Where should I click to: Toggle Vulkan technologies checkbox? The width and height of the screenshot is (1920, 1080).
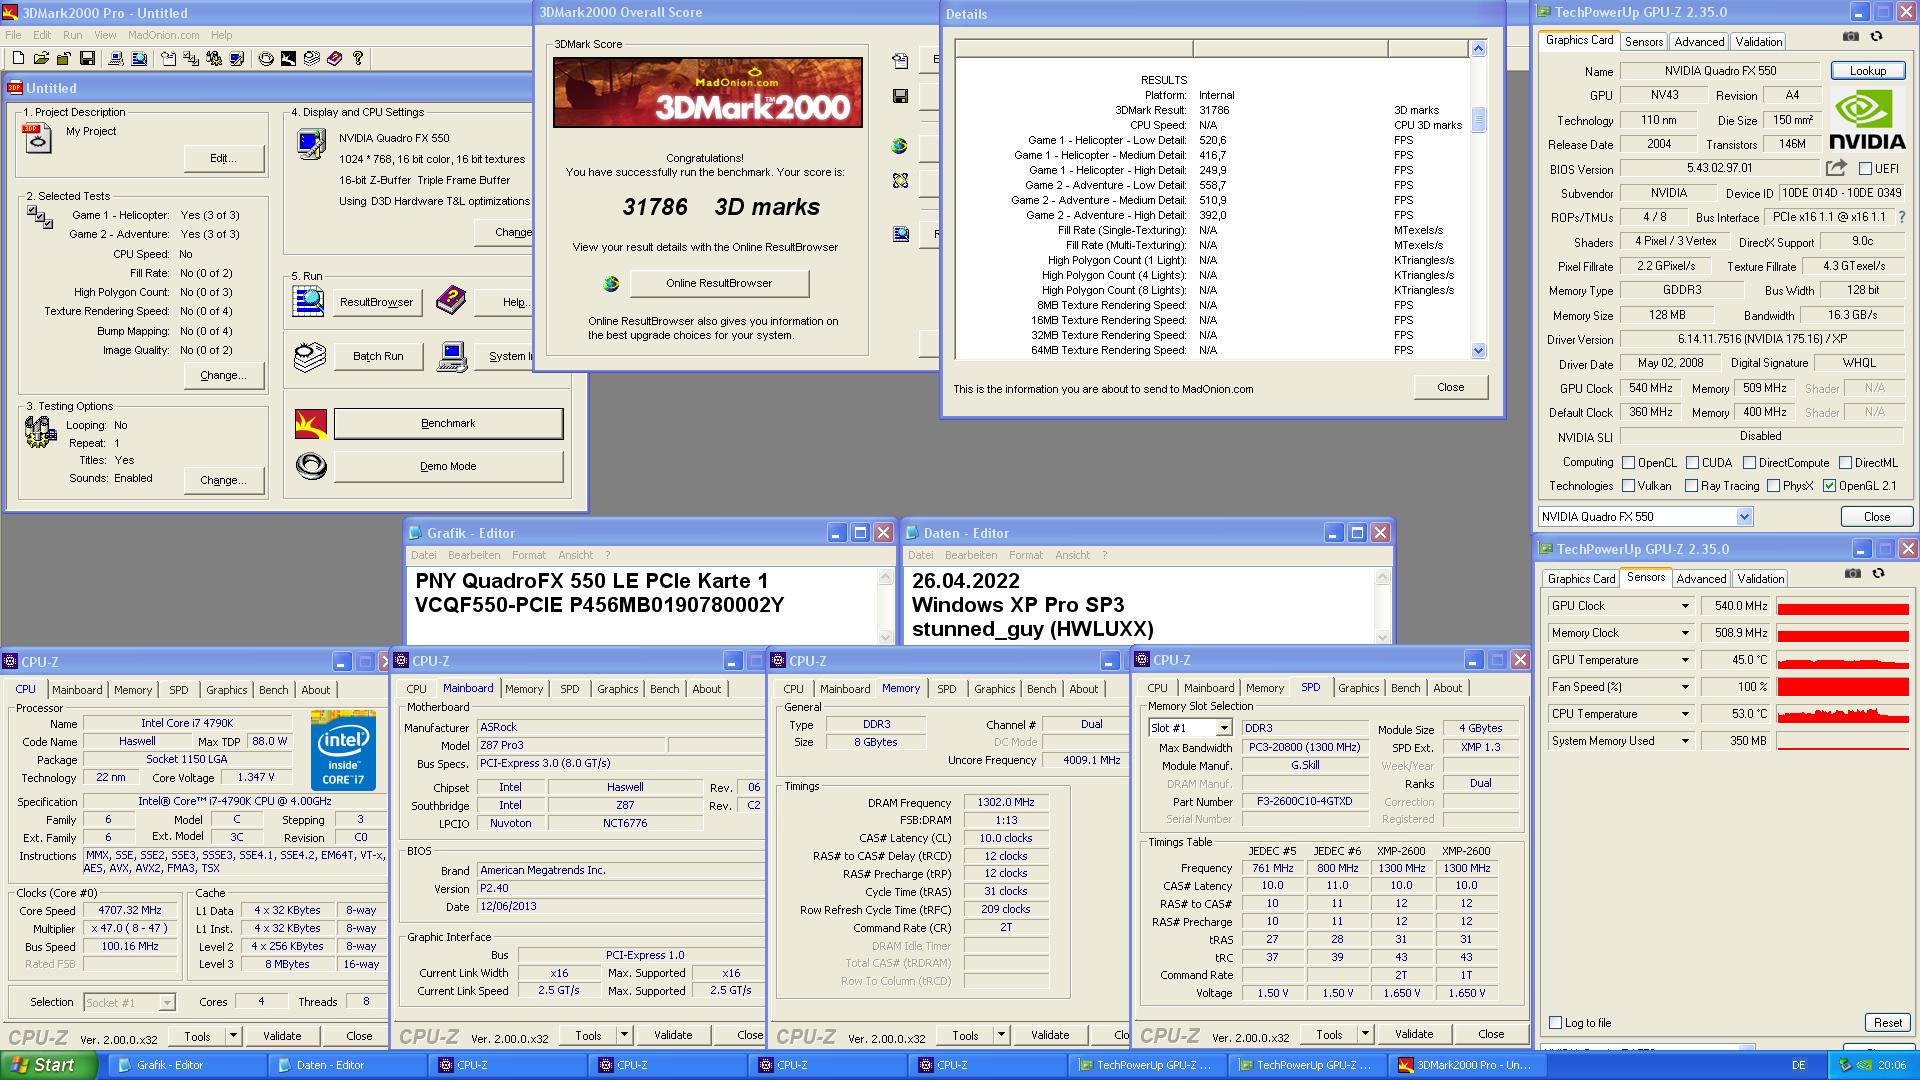click(1628, 486)
